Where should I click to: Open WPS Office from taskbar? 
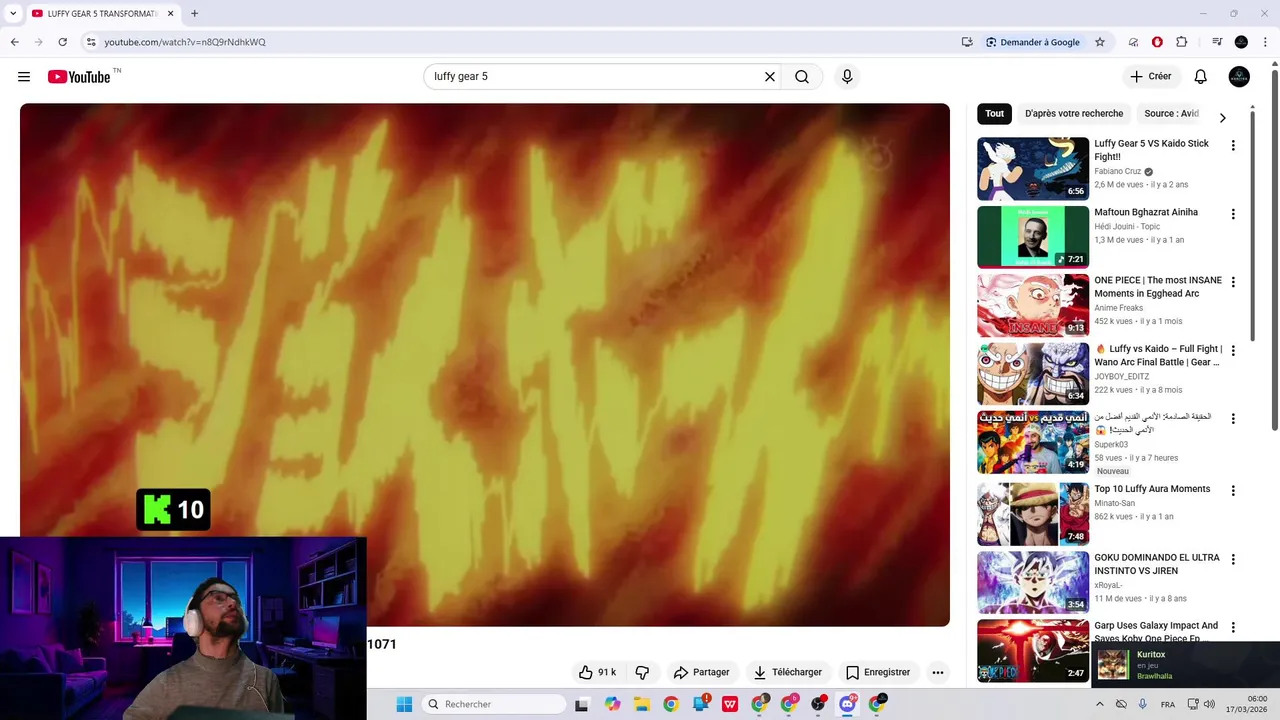730,704
